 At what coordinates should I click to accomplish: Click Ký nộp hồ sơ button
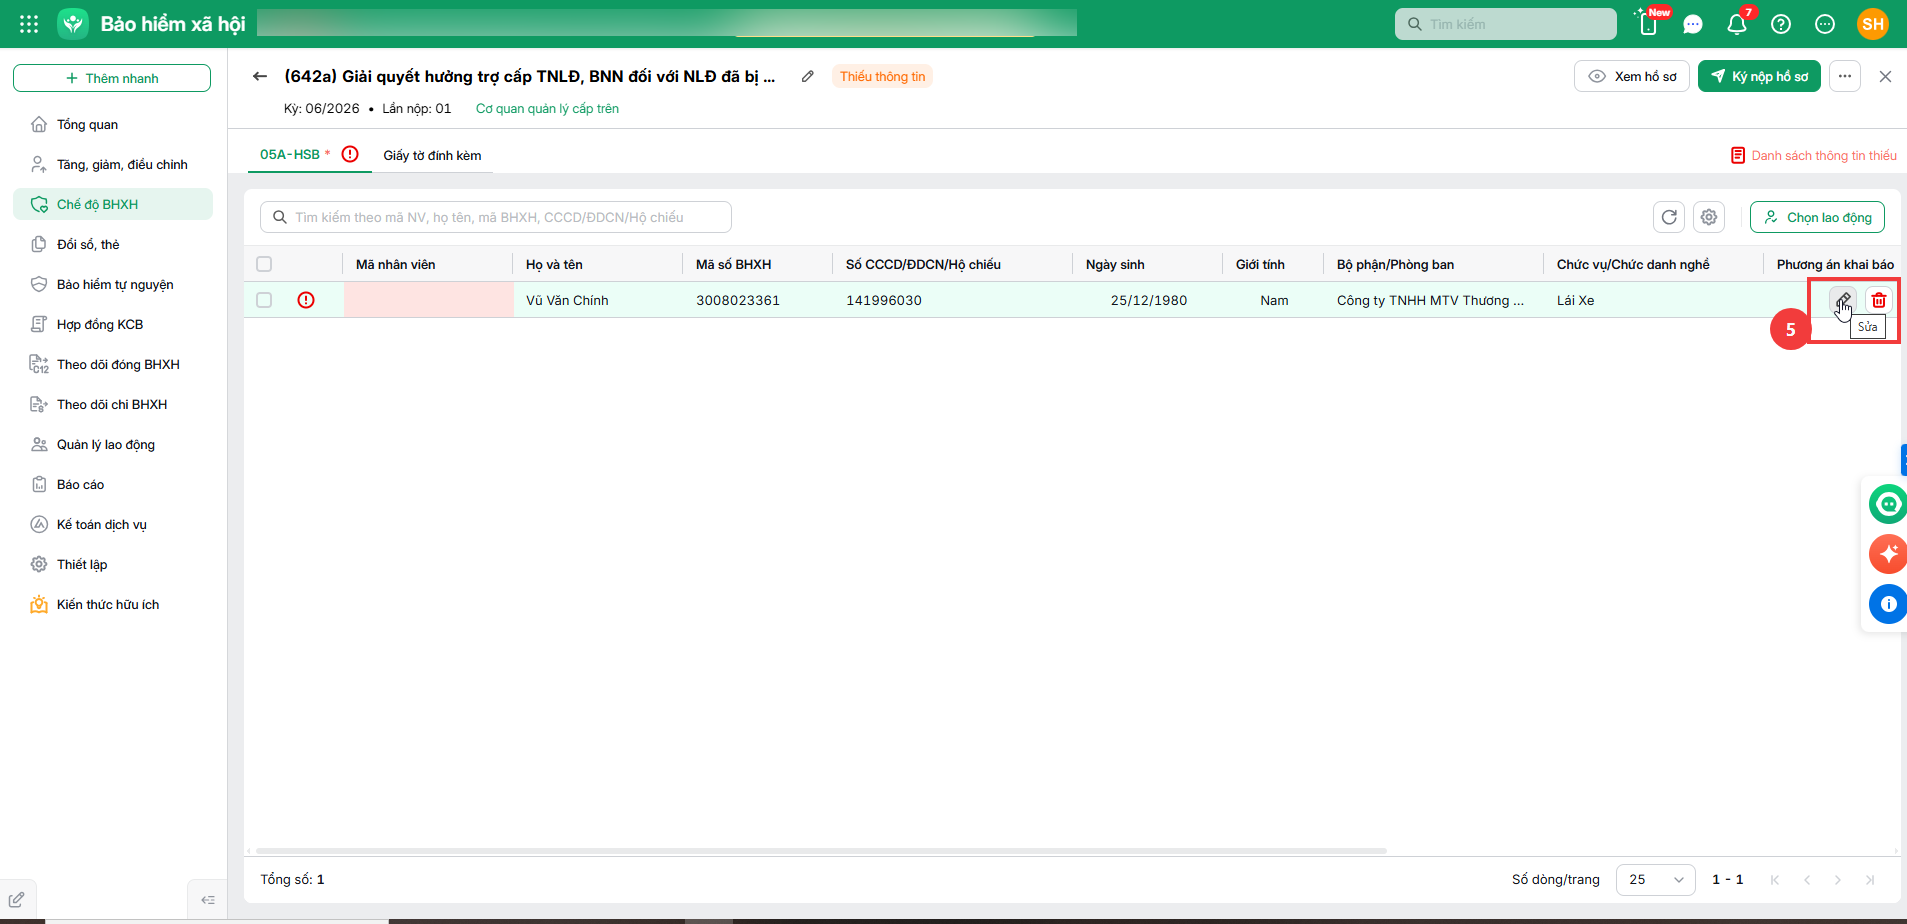coord(1759,76)
